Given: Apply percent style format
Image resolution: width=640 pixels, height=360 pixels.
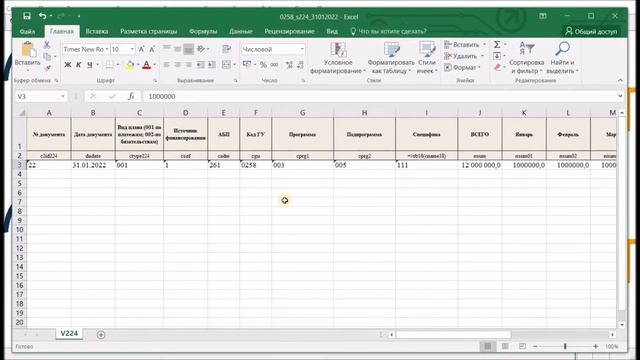Looking at the screenshot, I should tap(263, 65).
